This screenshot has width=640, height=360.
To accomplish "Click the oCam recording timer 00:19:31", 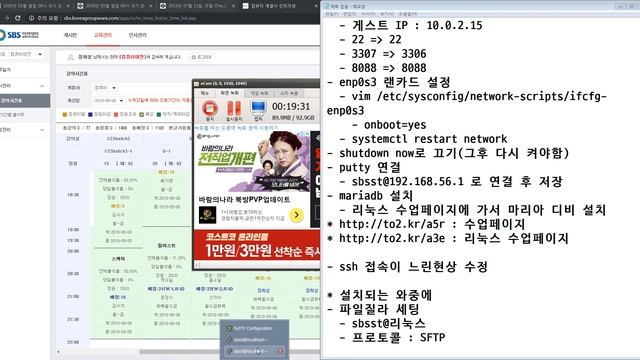I will 291,107.
